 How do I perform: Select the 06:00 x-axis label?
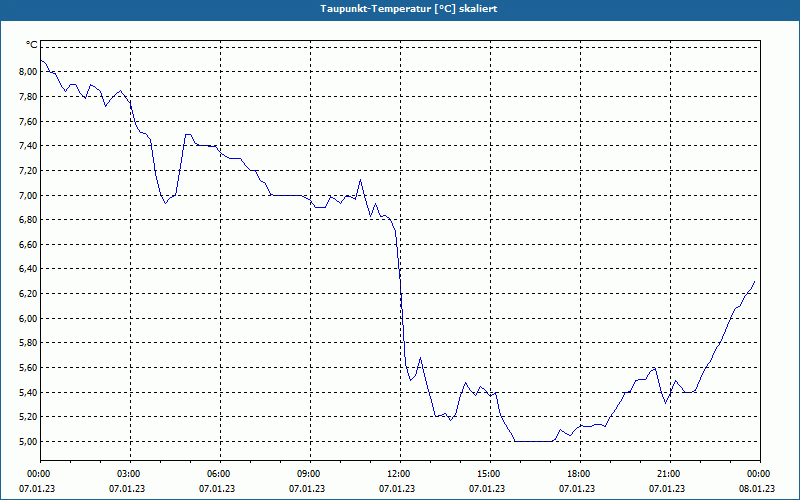click(217, 474)
